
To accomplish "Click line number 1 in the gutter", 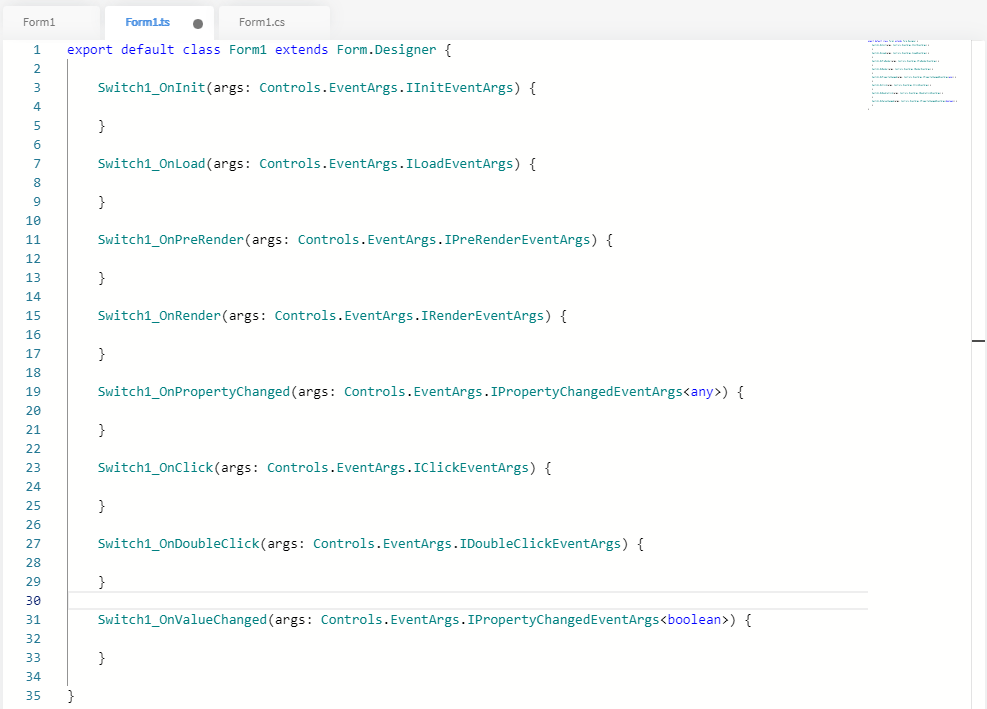I will click(x=37, y=50).
